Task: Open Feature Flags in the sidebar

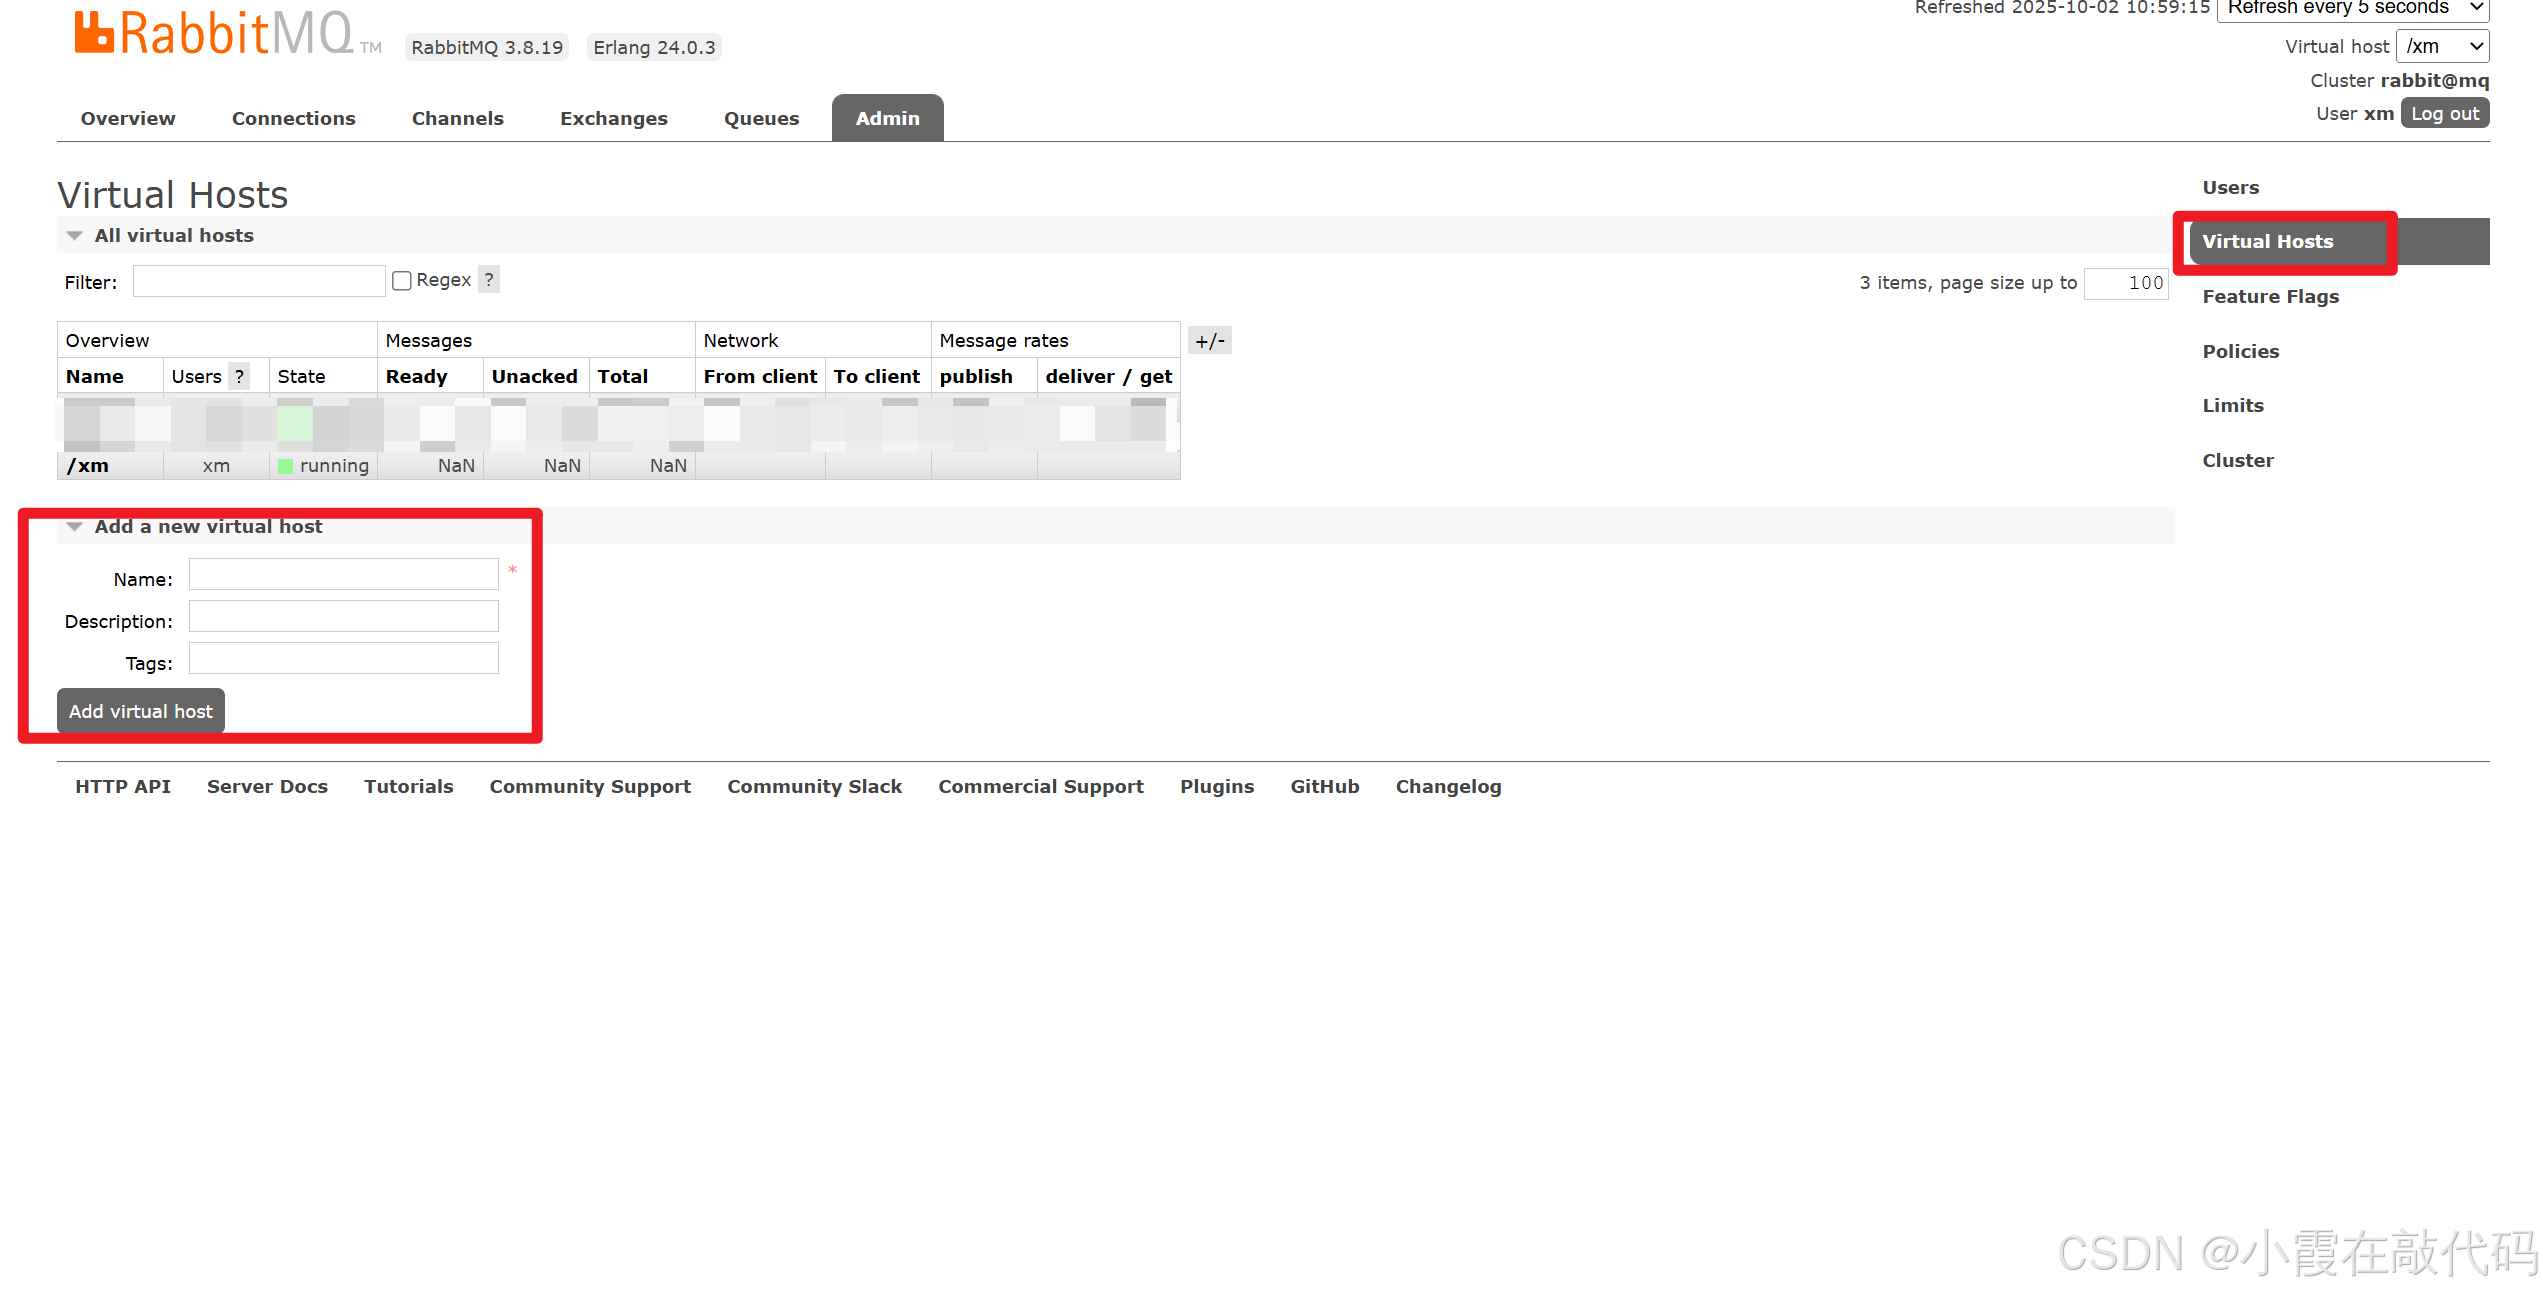Action: tap(2270, 297)
